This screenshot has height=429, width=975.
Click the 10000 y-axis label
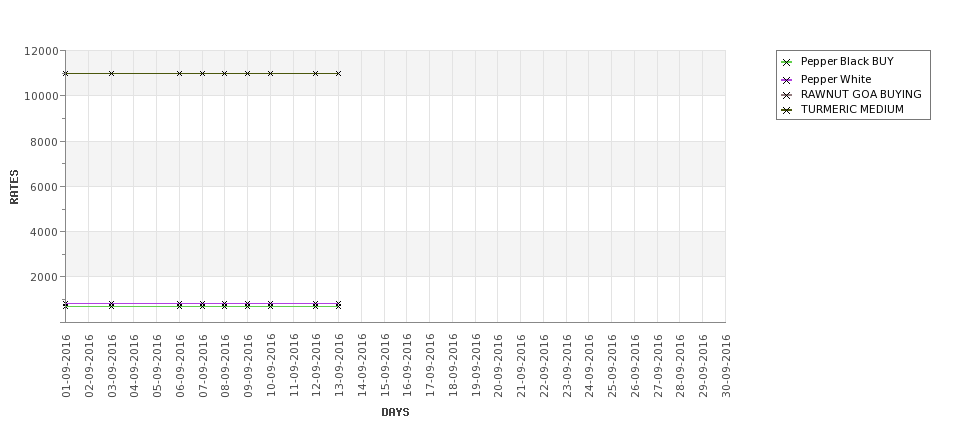tap(42, 96)
